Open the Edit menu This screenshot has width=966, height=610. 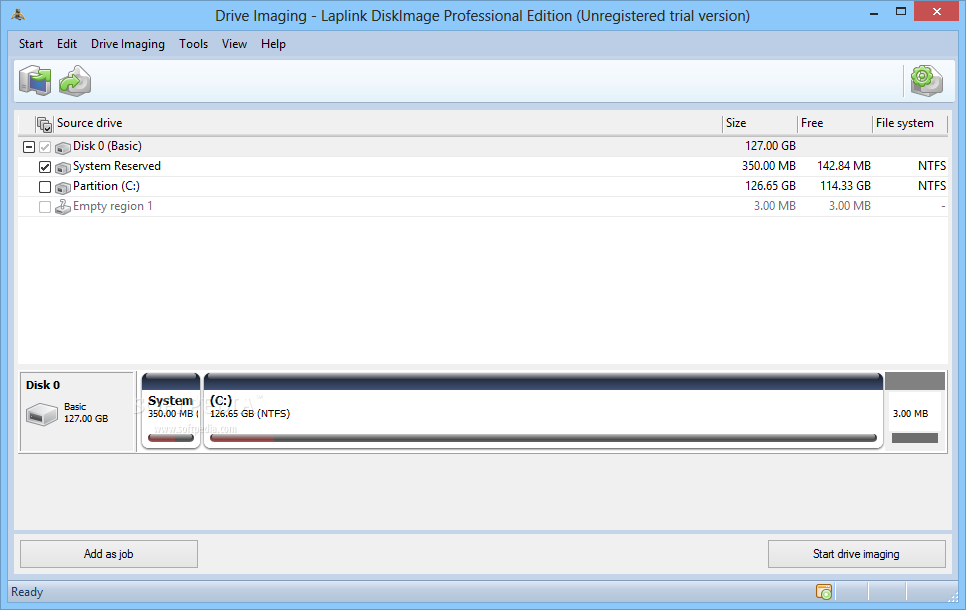pyautogui.click(x=67, y=44)
